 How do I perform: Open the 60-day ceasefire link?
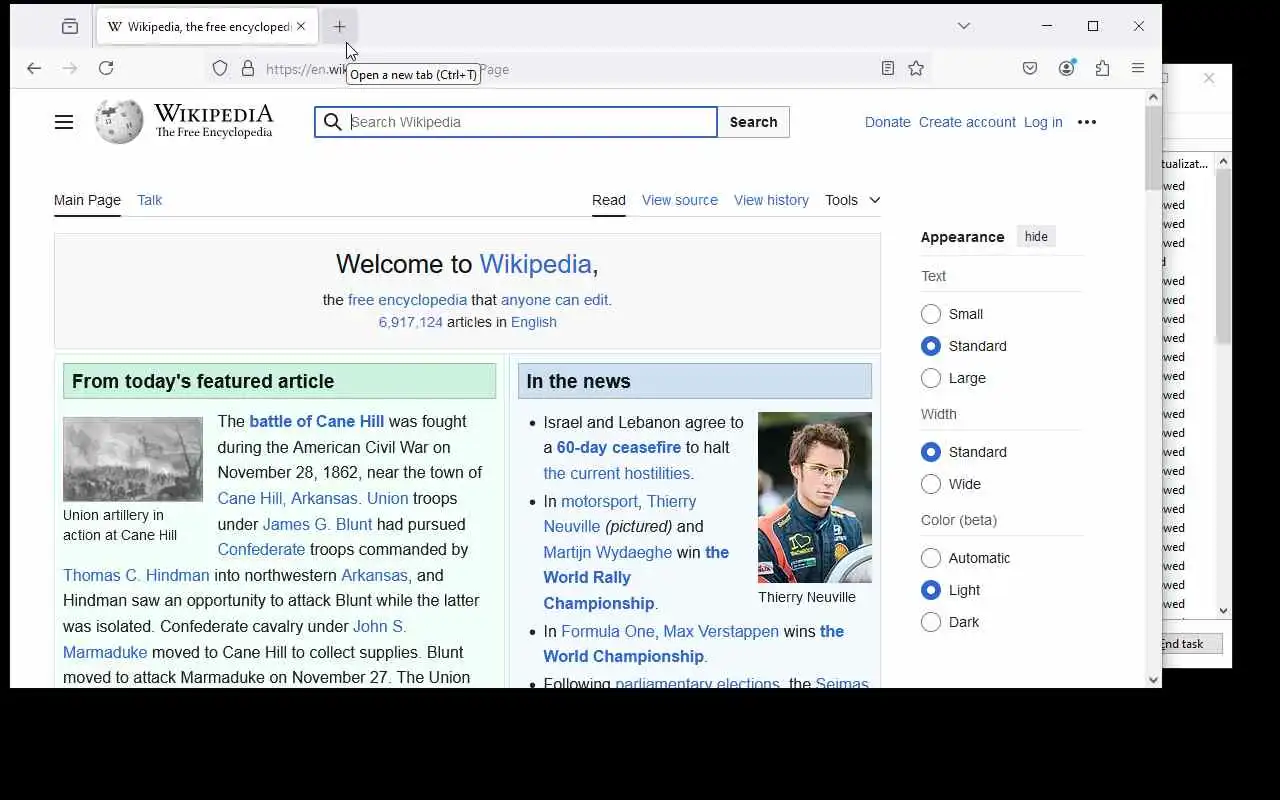pos(619,447)
